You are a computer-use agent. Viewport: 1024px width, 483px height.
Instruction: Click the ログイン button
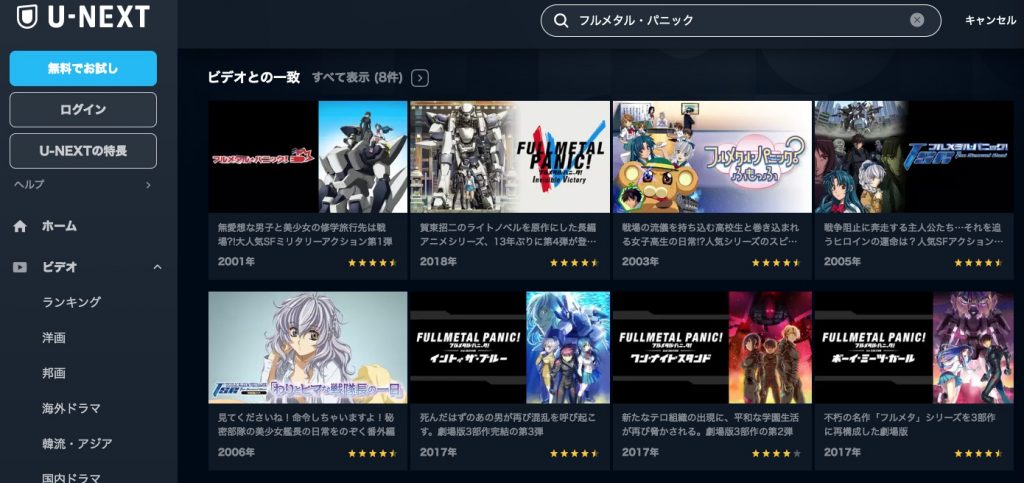point(83,110)
